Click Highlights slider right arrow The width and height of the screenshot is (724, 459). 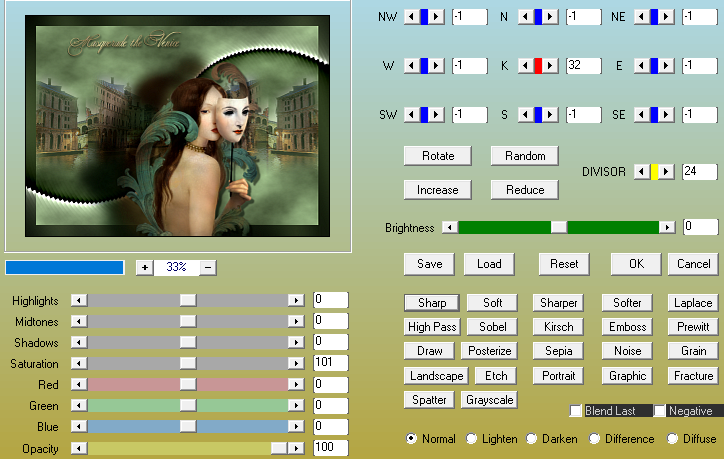[296, 301]
